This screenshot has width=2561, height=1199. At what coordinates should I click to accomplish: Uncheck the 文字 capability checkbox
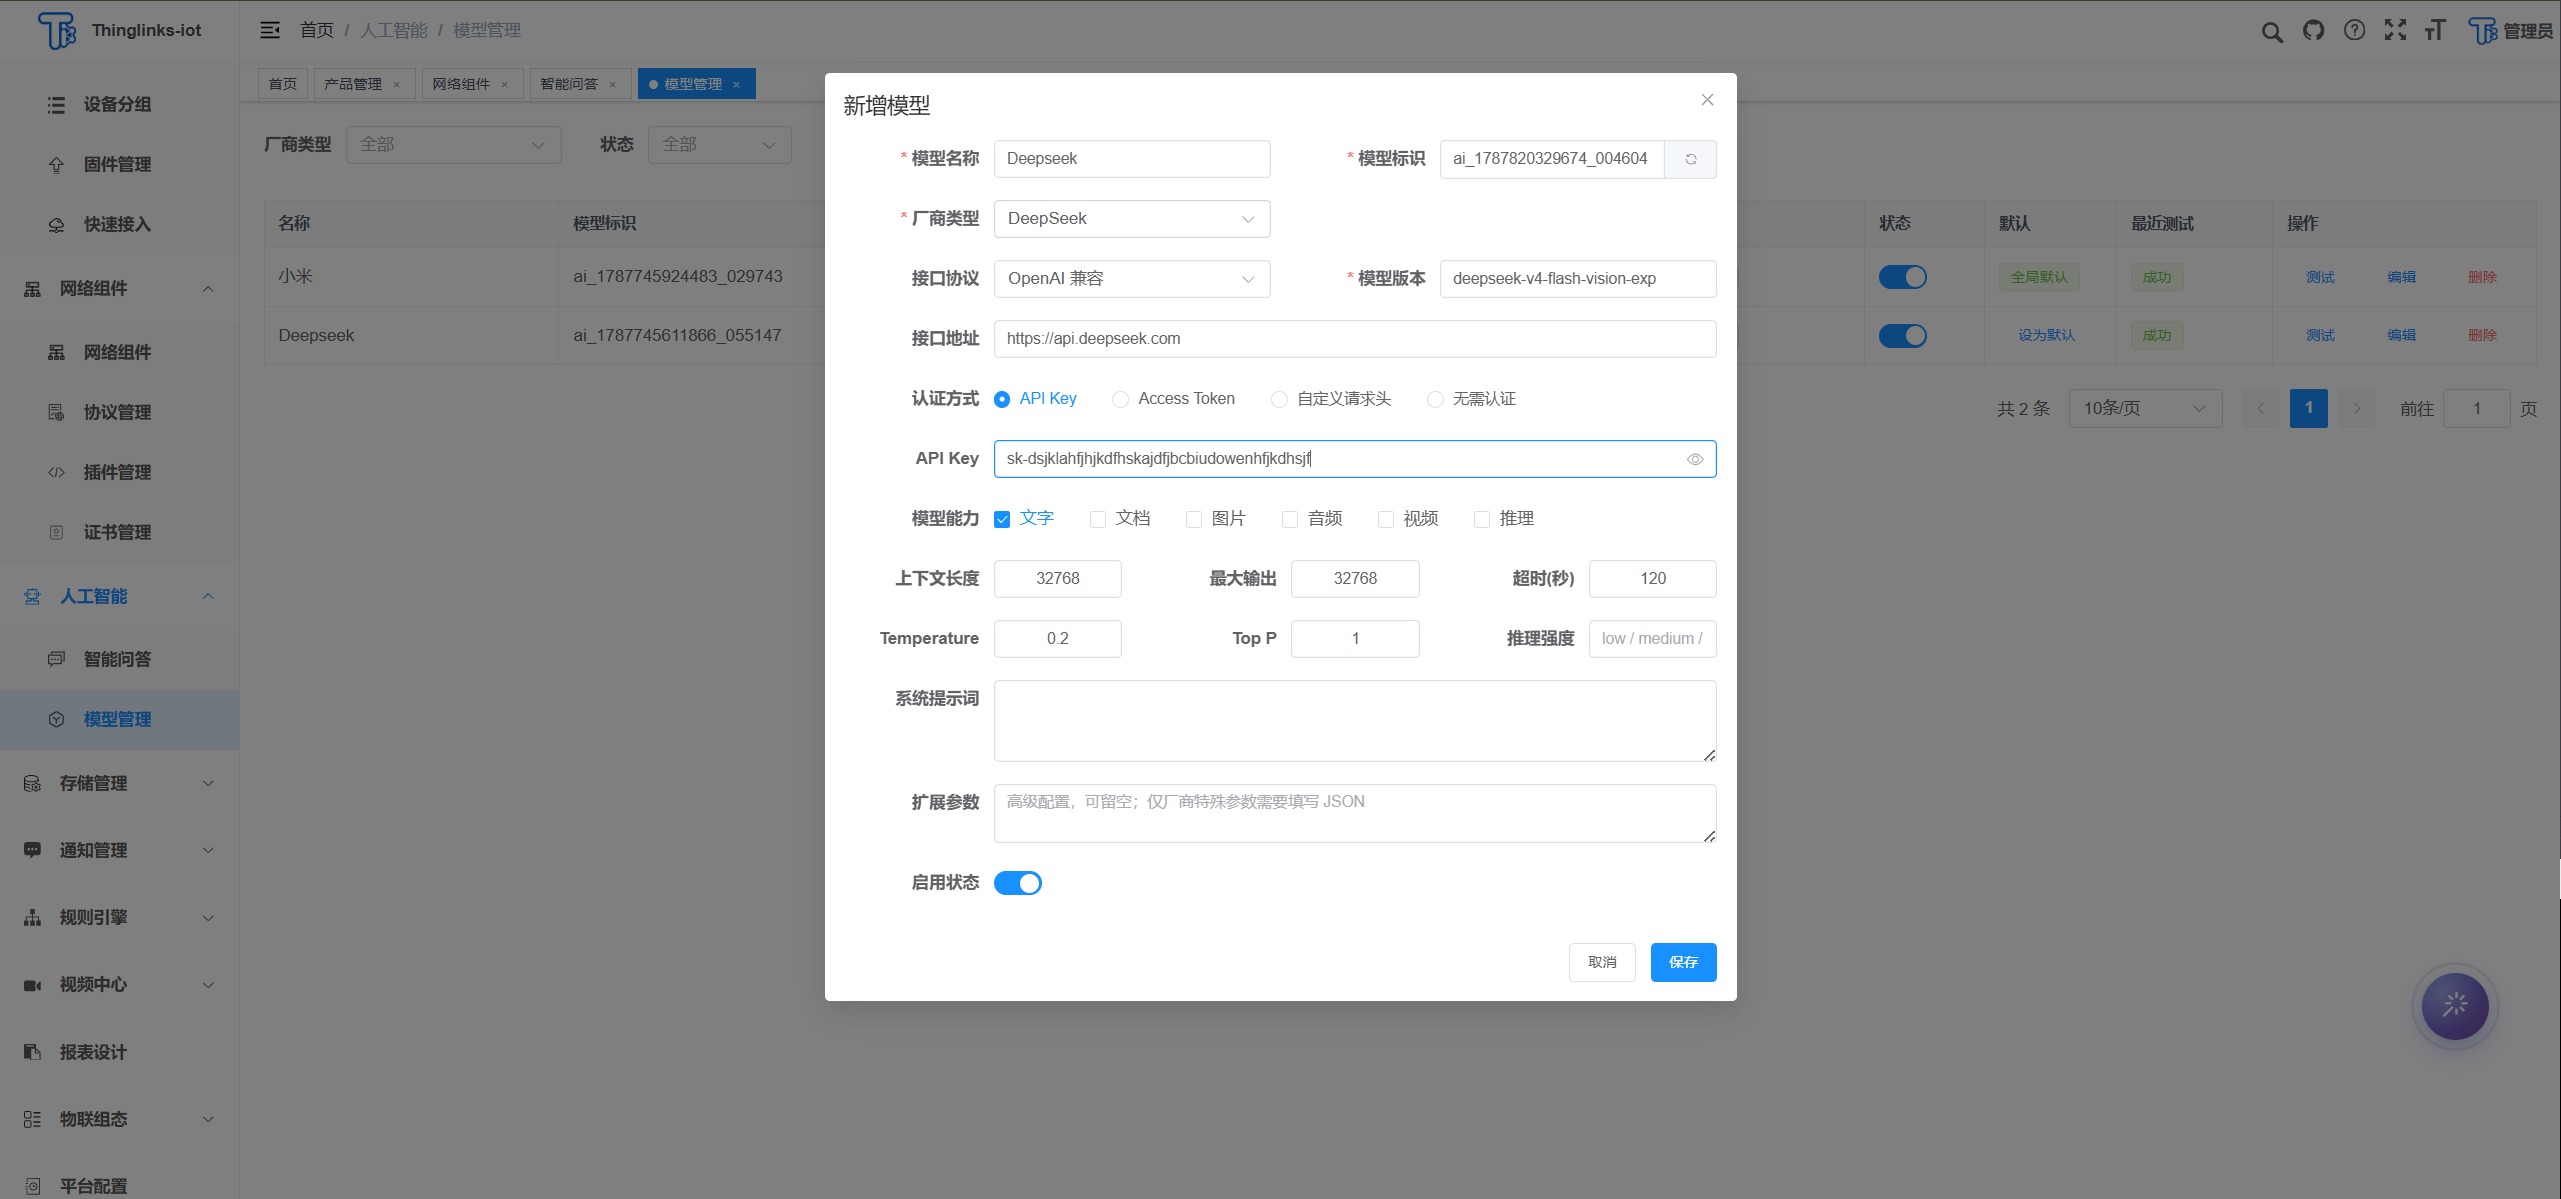pyautogui.click(x=1002, y=519)
